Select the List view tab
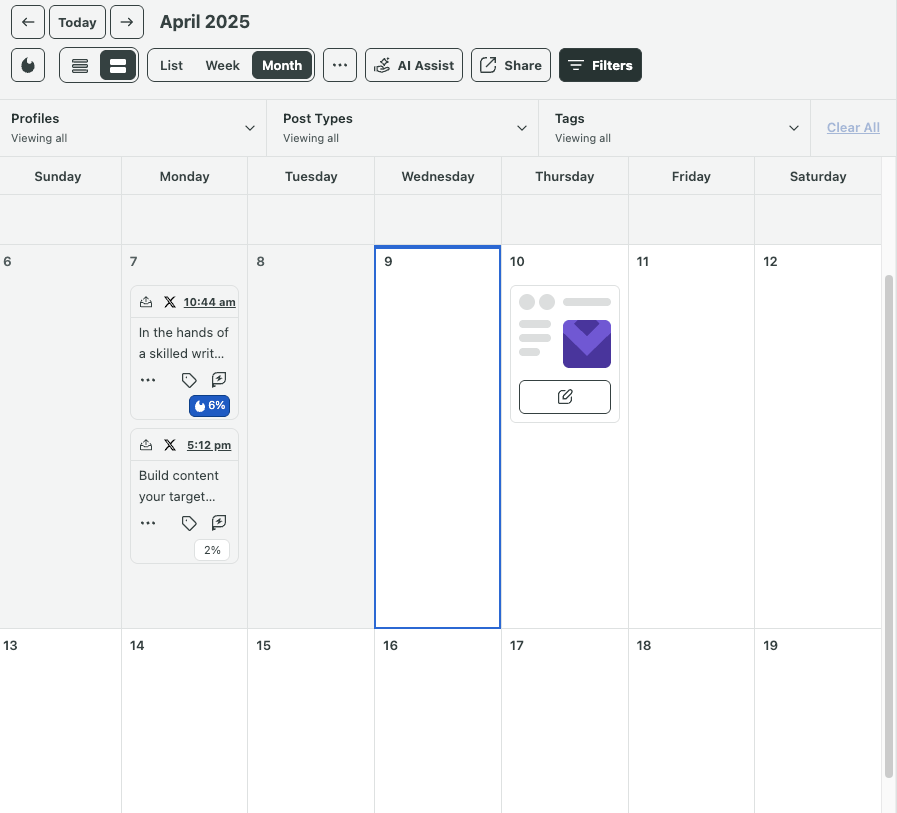897x813 pixels. point(170,65)
